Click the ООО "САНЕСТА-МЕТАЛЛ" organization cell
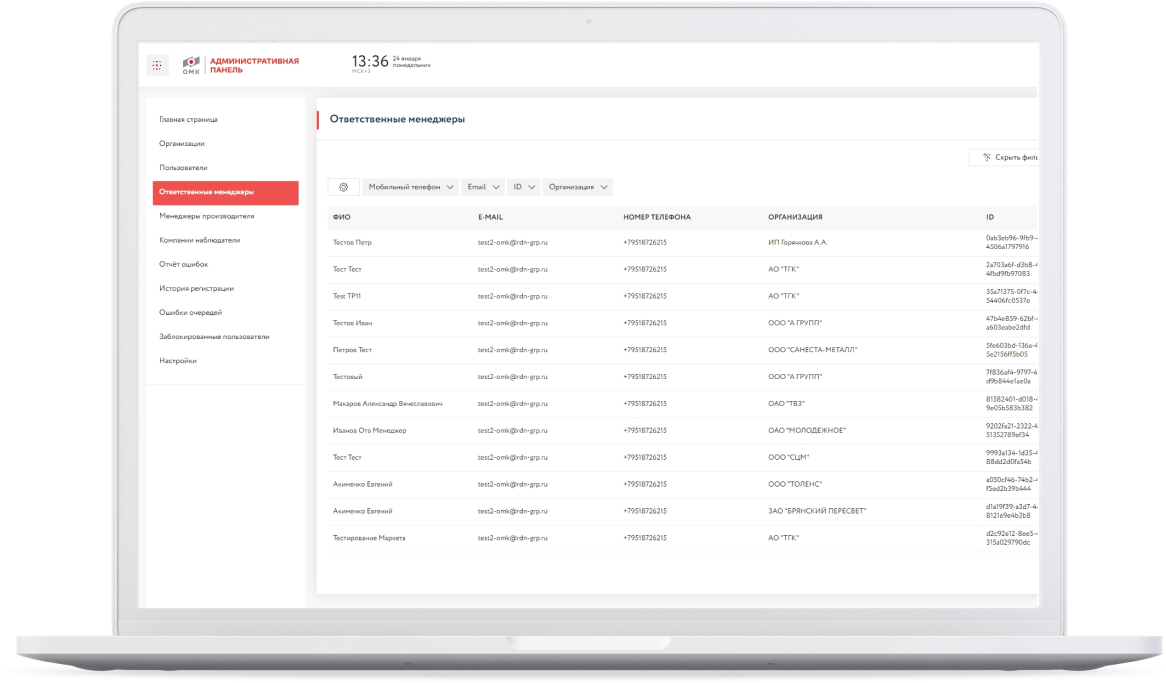Viewport: 1166px width, 683px height. tap(813, 350)
